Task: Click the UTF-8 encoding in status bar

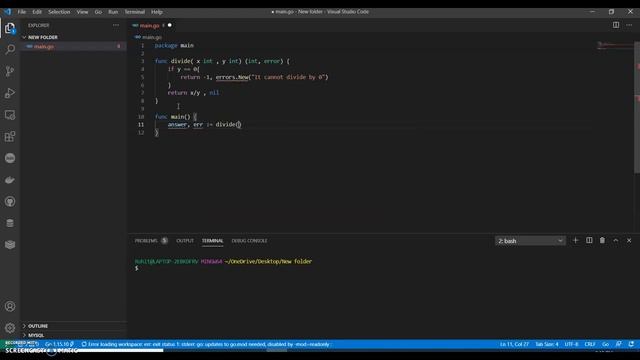Action: [571, 344]
